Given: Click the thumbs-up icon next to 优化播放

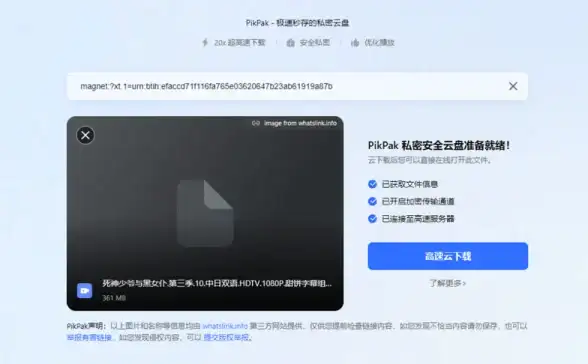Looking at the screenshot, I should 355,43.
